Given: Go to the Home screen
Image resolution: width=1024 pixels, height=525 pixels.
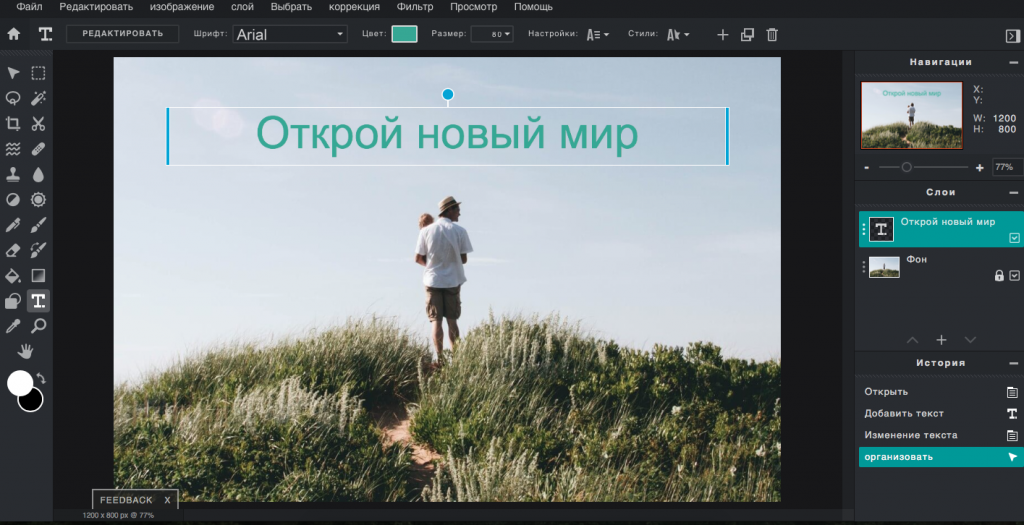Looking at the screenshot, I should point(13,35).
